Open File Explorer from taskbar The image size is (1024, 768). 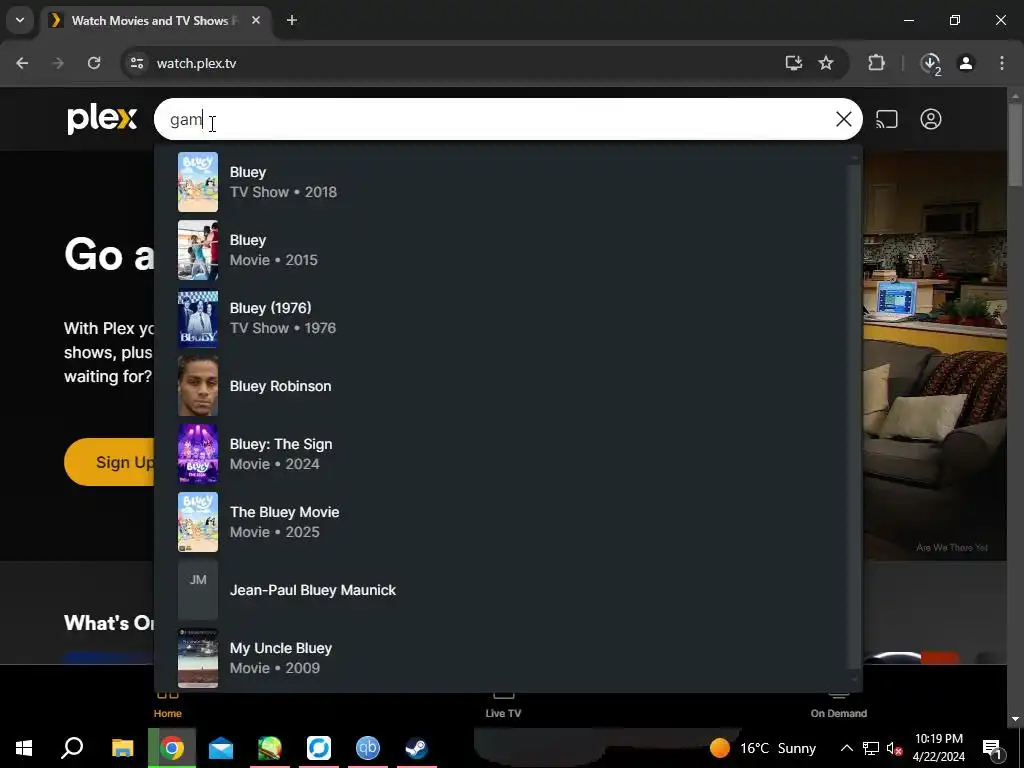[122, 748]
